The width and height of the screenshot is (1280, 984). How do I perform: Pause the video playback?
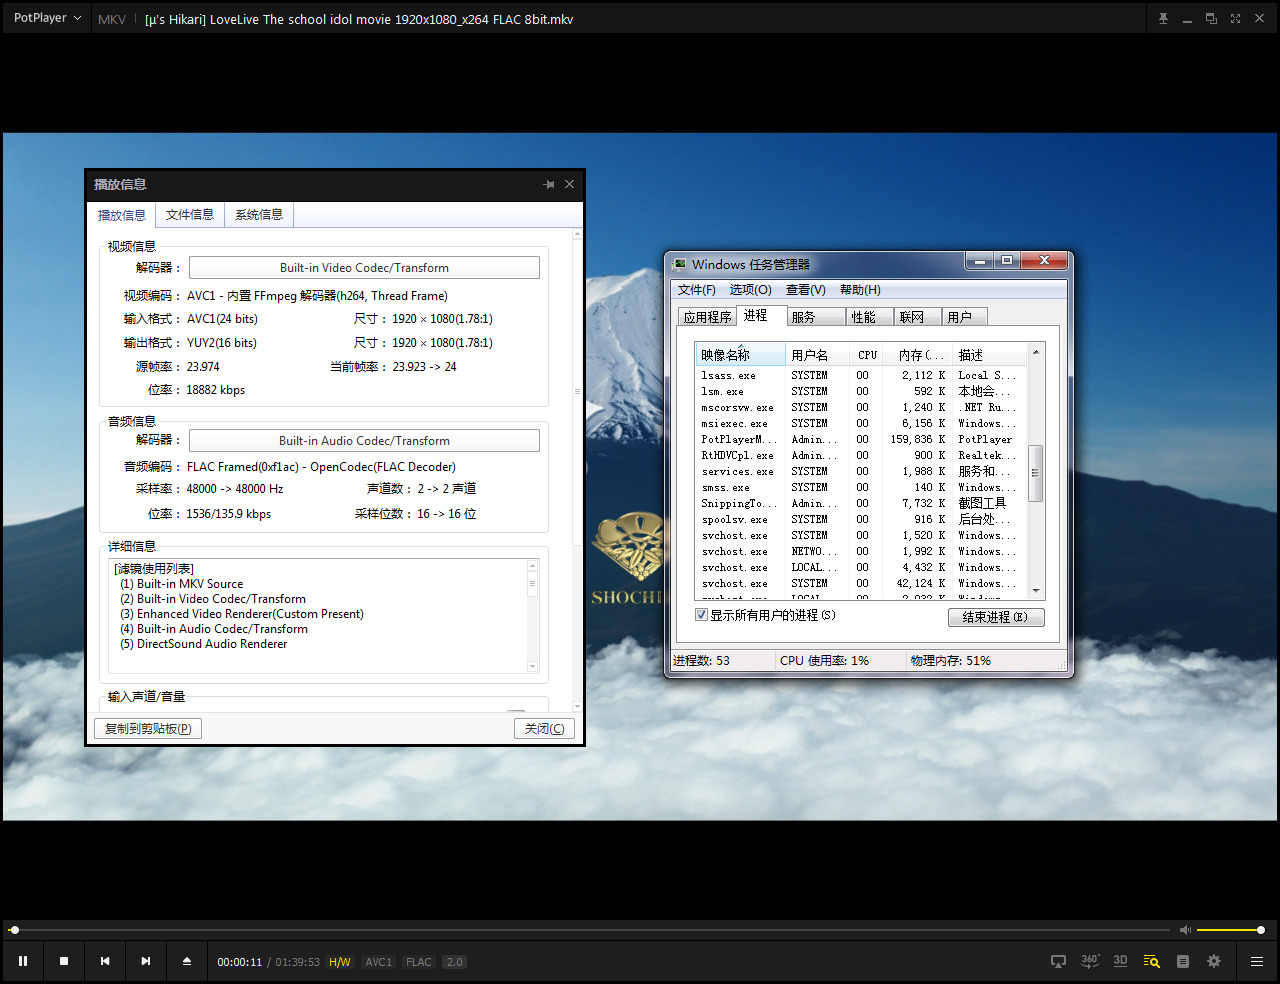pyautogui.click(x=23, y=961)
